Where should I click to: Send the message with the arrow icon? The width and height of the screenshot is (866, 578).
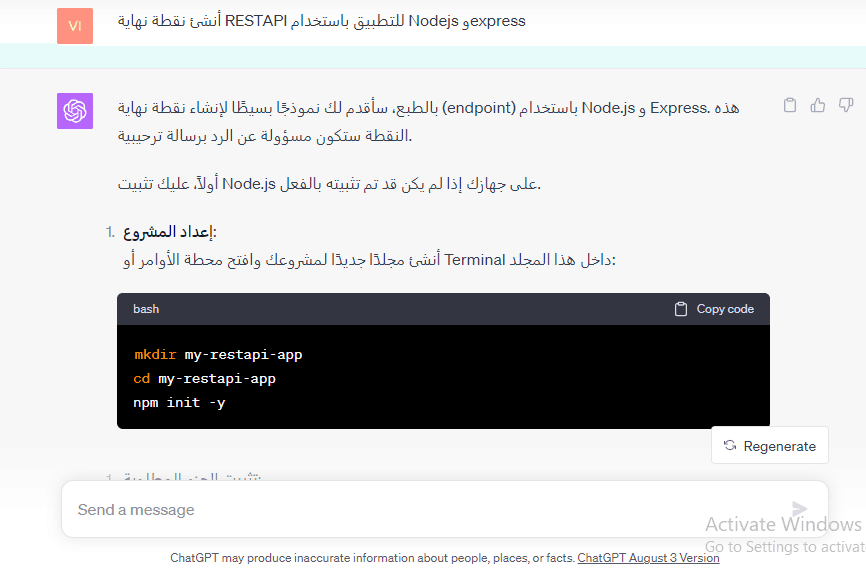(799, 508)
